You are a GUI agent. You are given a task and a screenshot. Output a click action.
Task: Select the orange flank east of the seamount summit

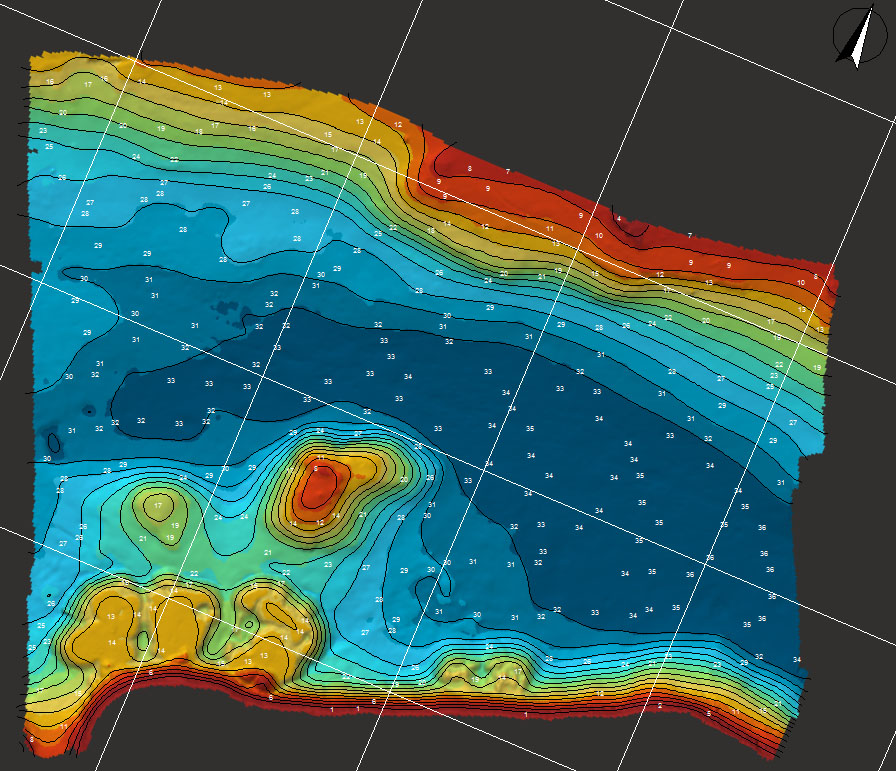(x=362, y=470)
